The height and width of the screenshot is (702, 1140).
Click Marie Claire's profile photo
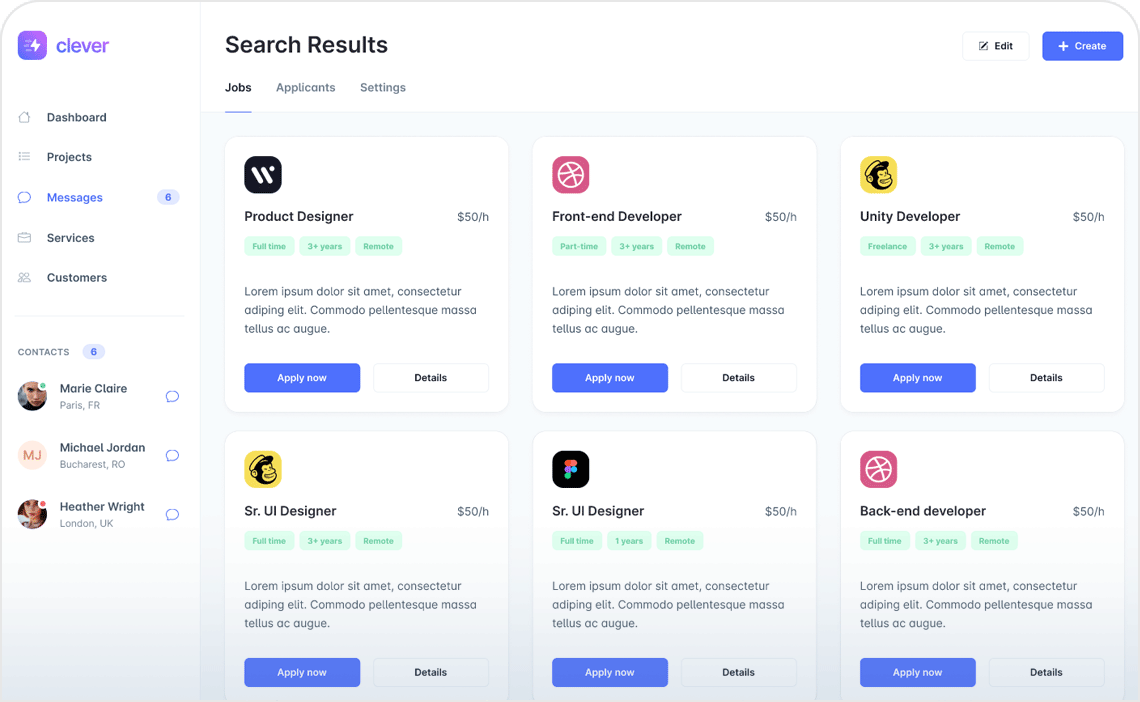(32, 396)
